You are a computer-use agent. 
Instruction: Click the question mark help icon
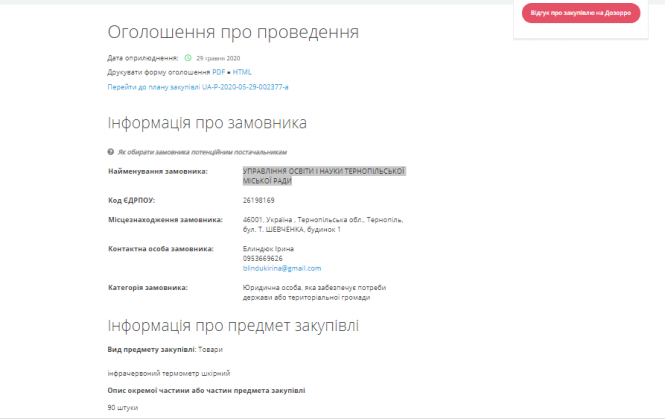coord(111,152)
